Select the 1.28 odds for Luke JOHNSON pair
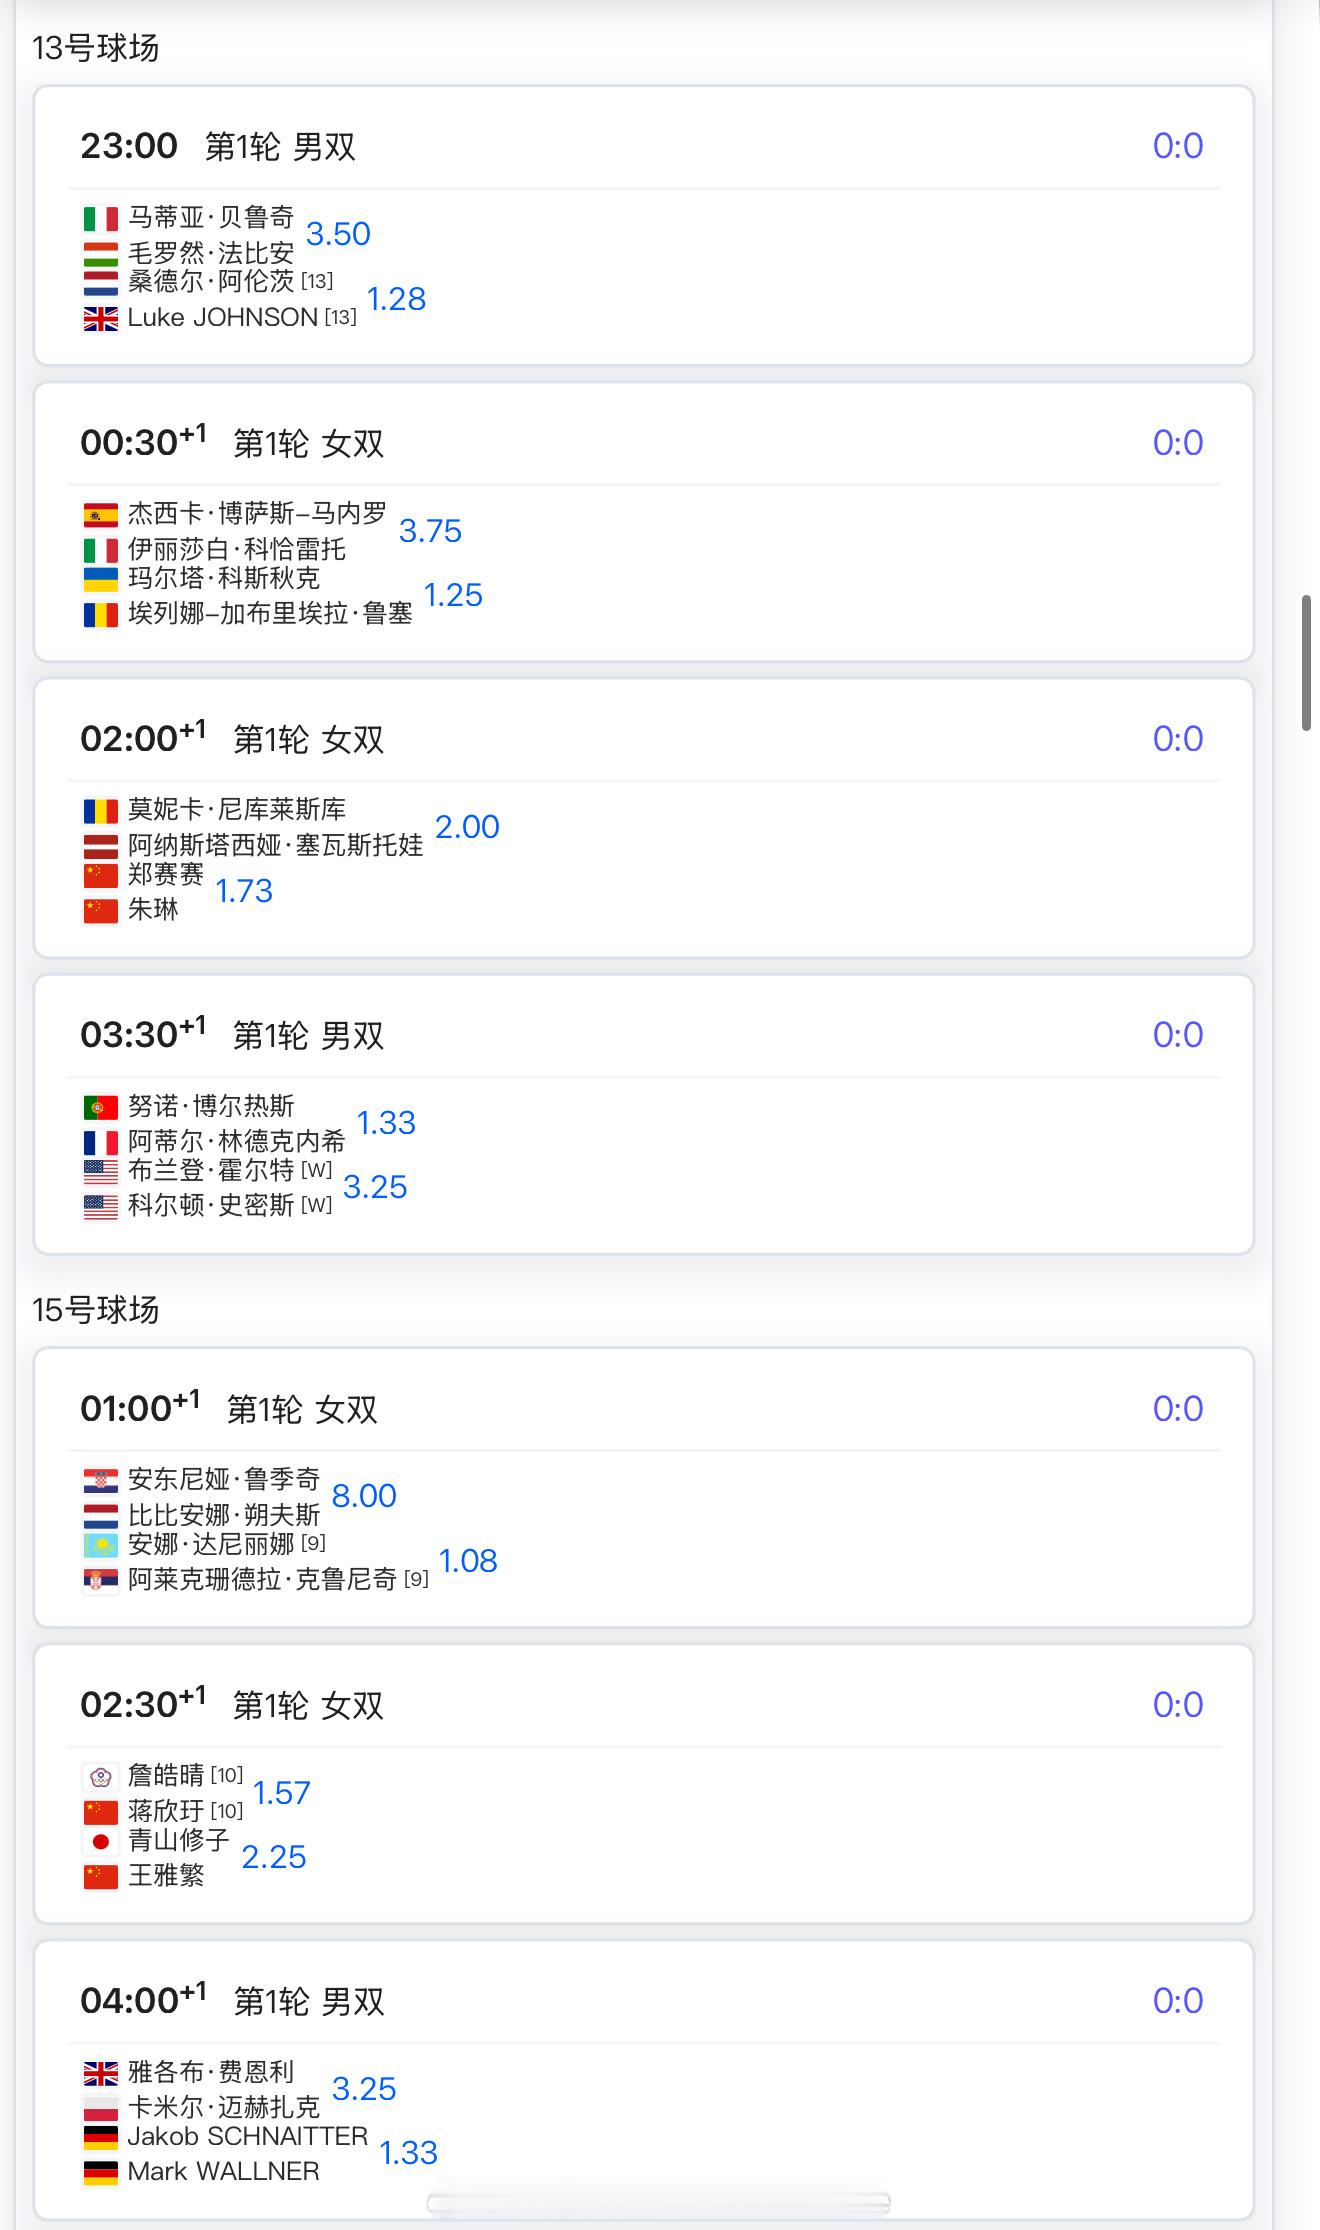 (396, 299)
